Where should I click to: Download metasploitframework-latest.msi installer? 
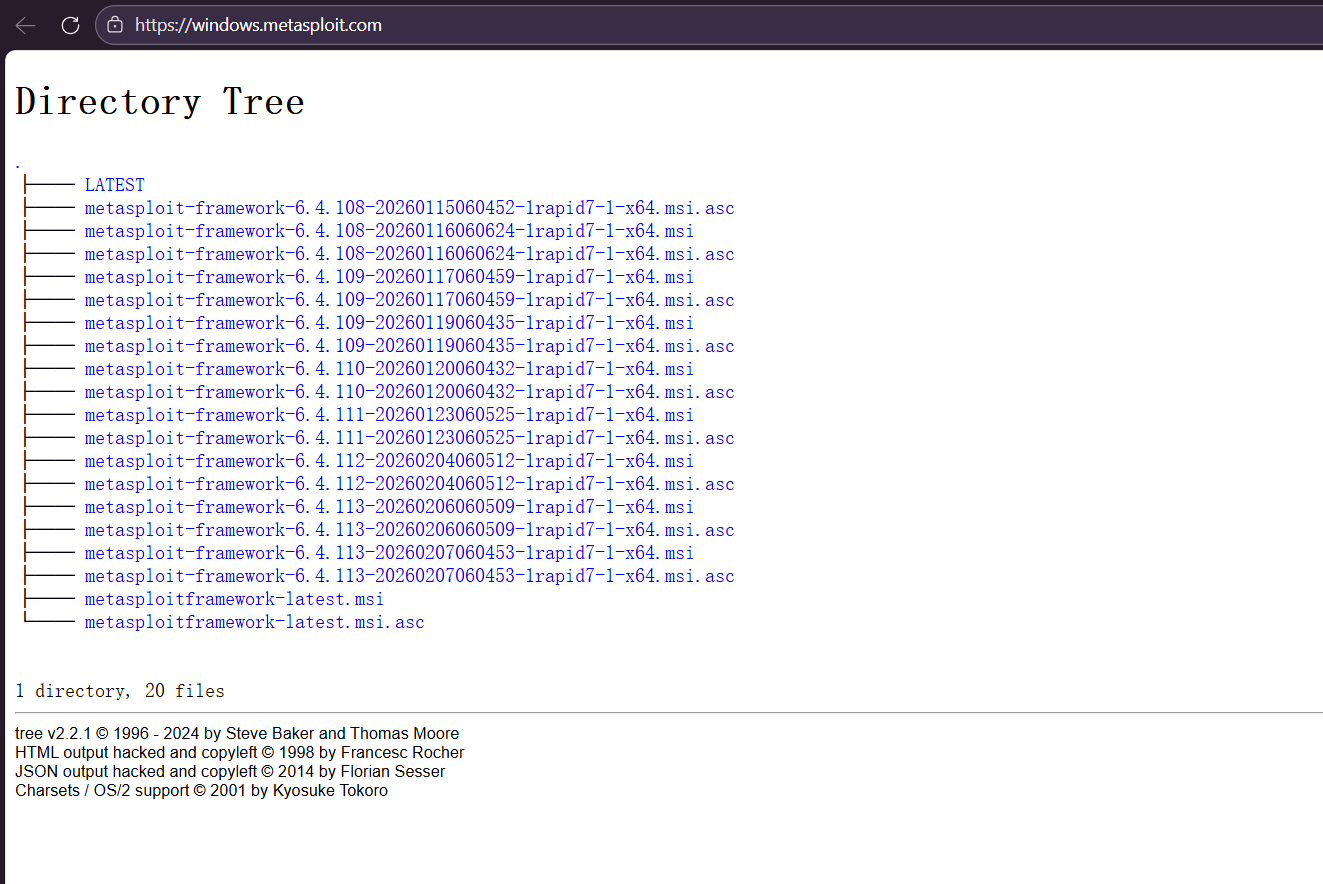pos(234,599)
